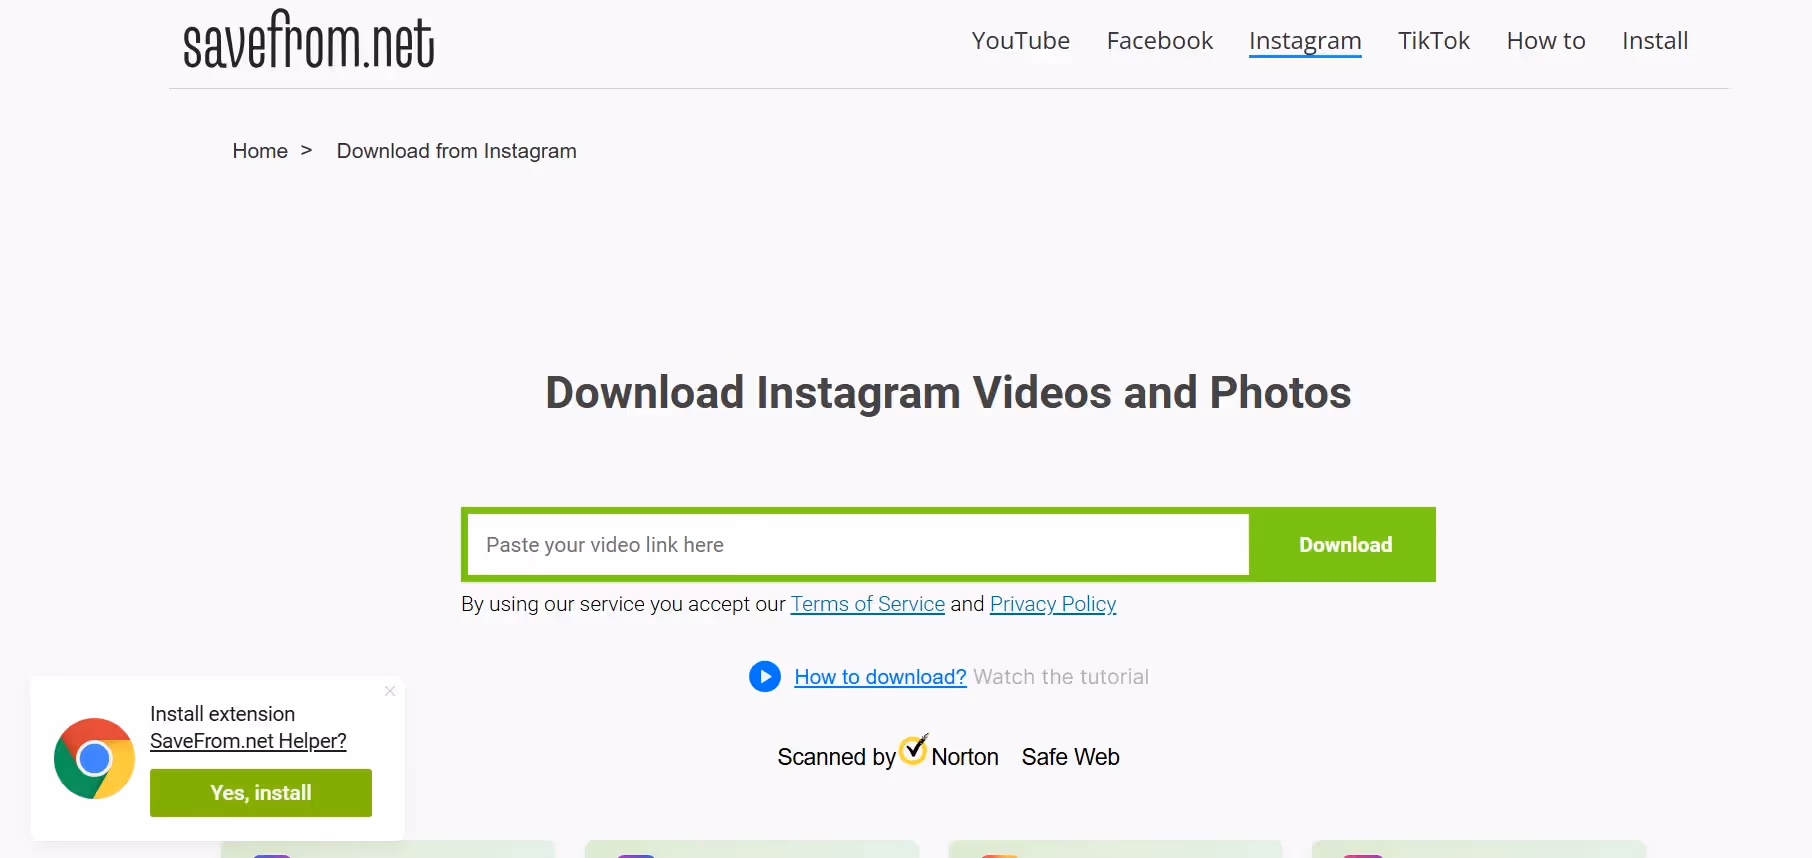Screen dimensions: 1812x858
Task: Open the SaveFrom.net Helper? link
Action: (x=248, y=741)
